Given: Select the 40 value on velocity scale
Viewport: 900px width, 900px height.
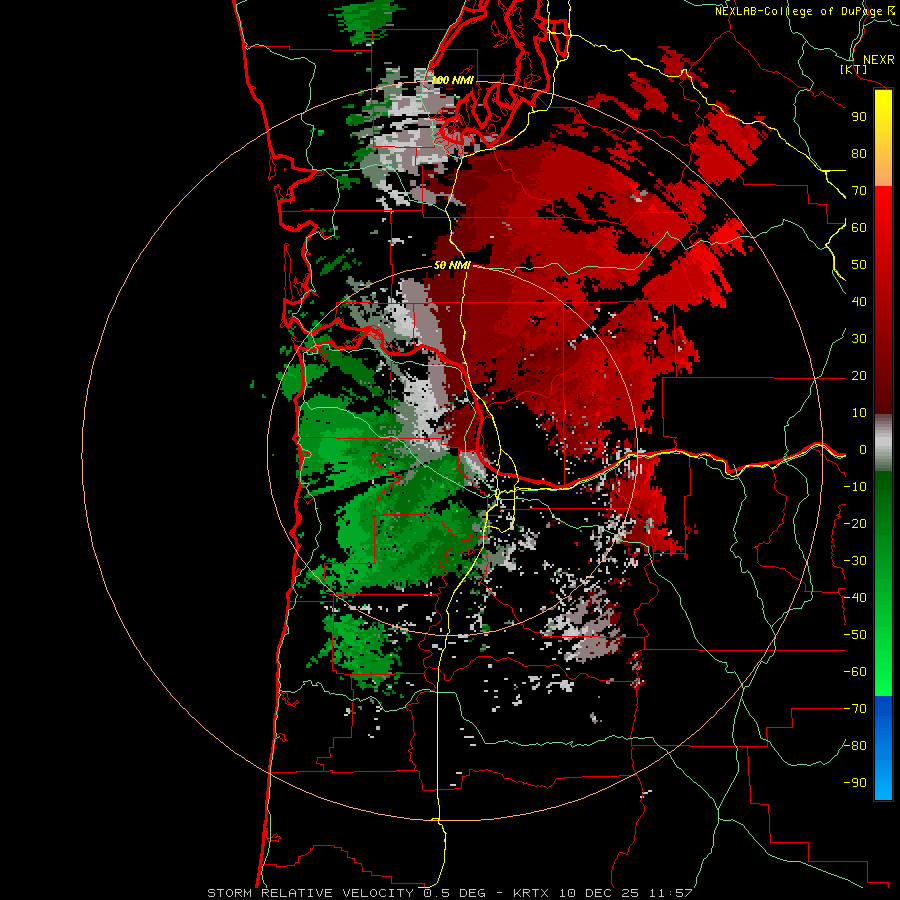Looking at the screenshot, I should coord(859,302).
